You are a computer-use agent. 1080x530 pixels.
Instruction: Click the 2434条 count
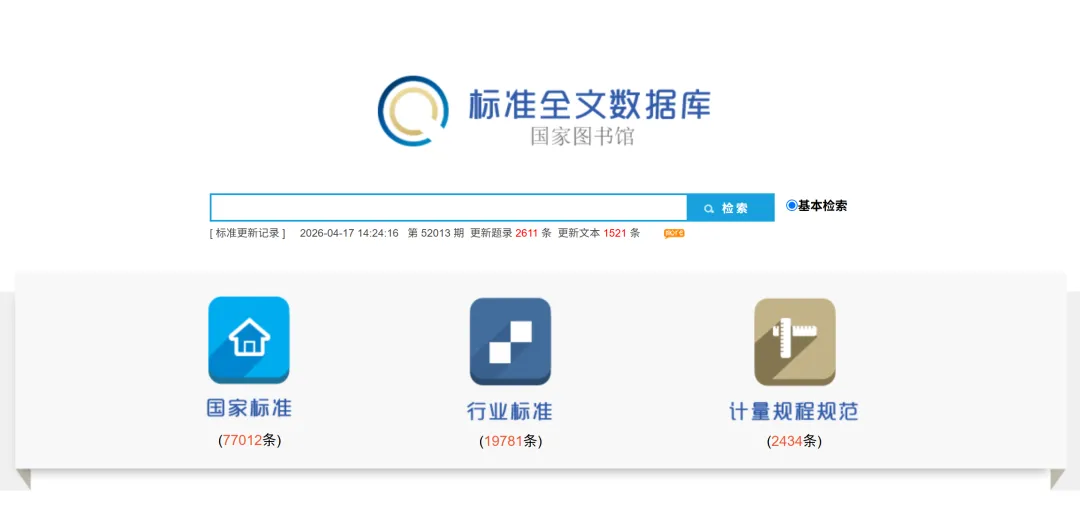(794, 441)
